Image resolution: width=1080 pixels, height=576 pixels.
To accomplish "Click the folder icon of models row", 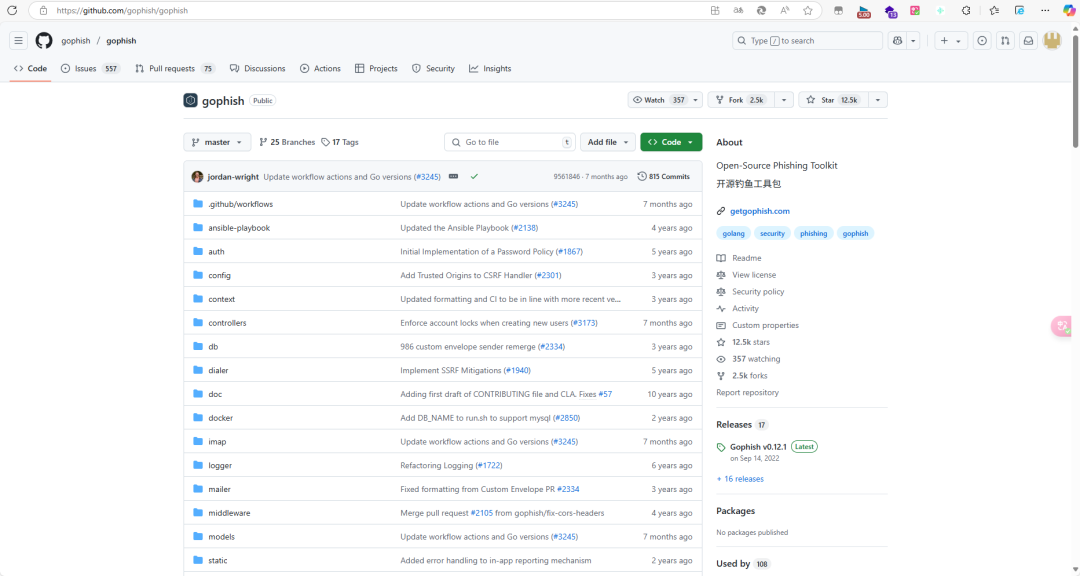I will click(x=198, y=536).
